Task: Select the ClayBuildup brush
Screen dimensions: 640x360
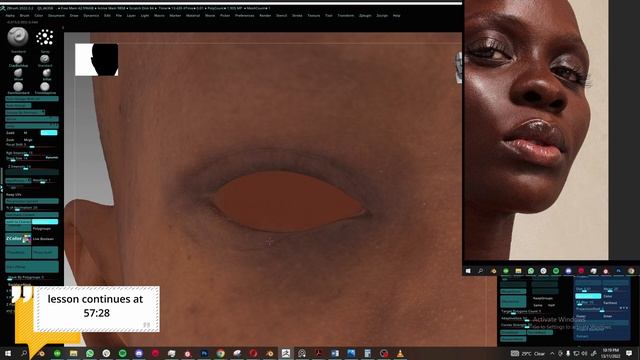Action: click(x=18, y=60)
